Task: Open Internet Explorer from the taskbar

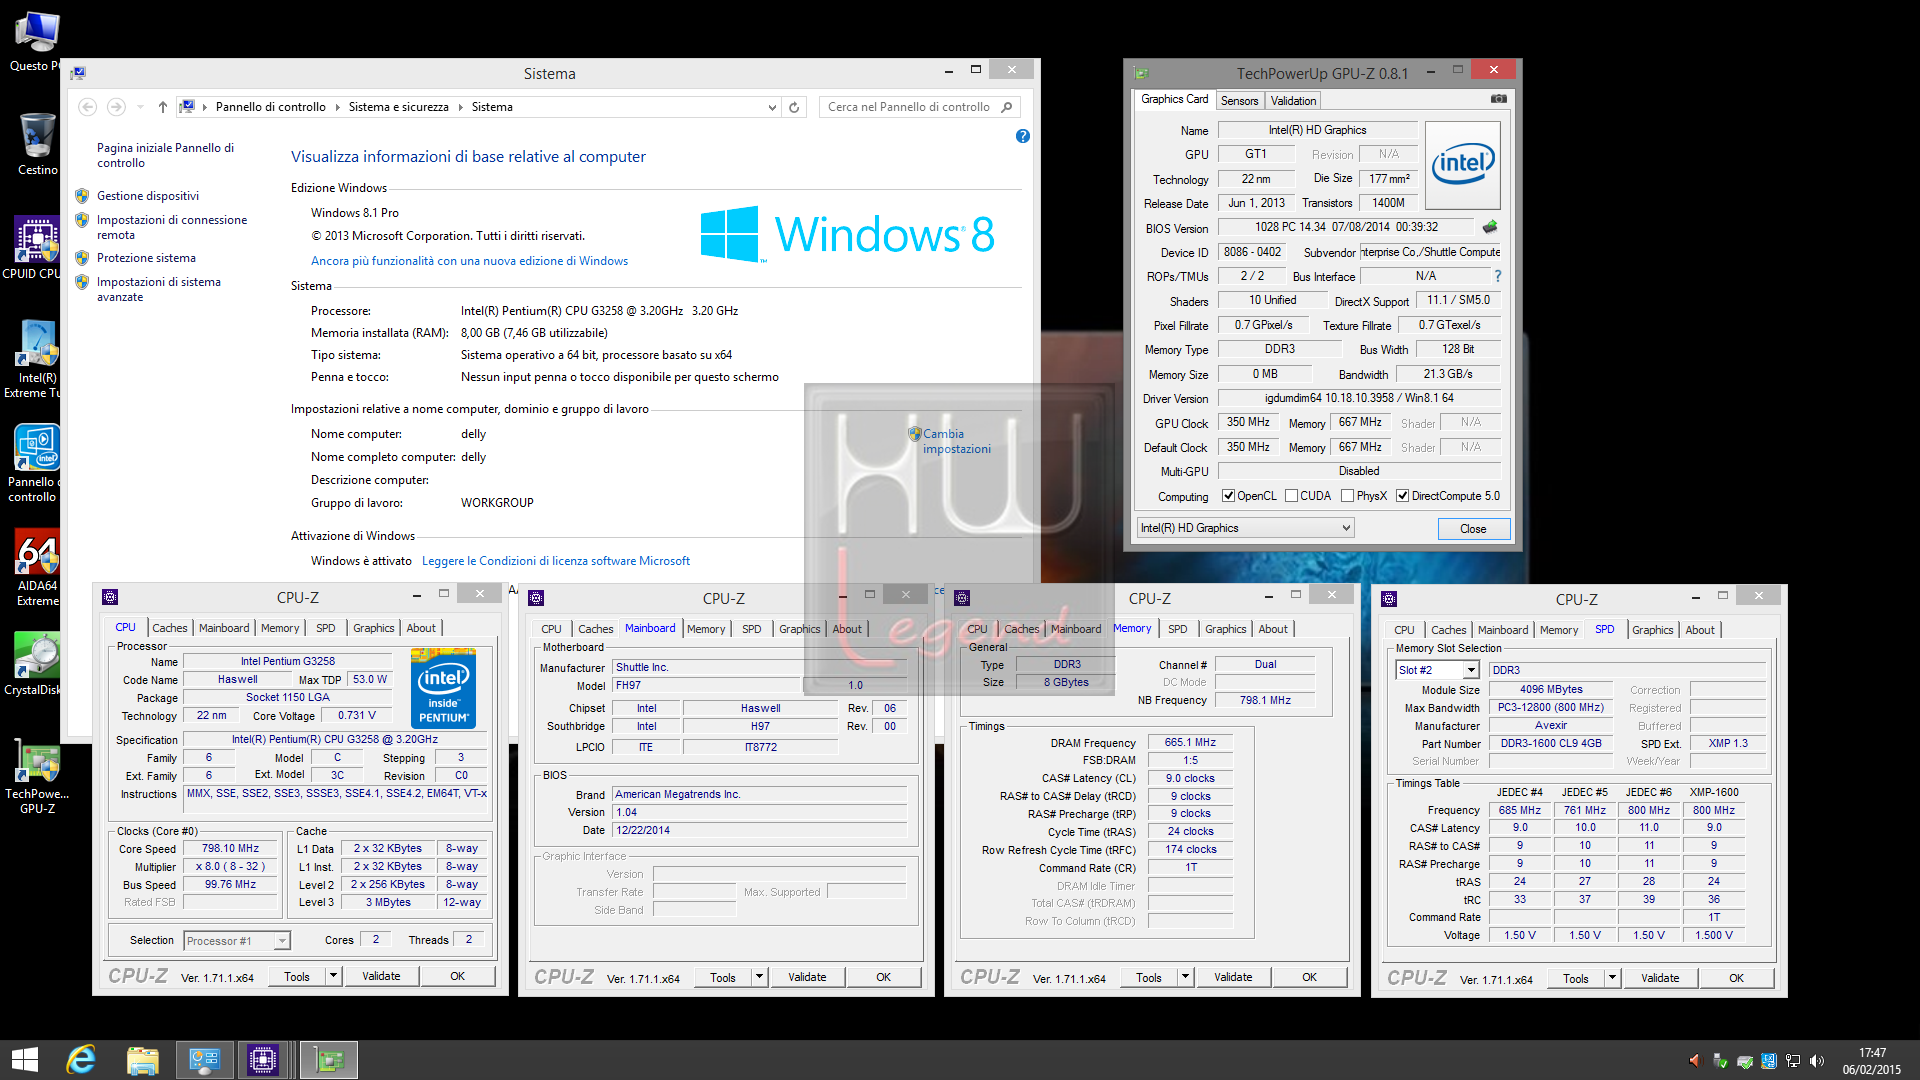Action: tap(81, 1060)
